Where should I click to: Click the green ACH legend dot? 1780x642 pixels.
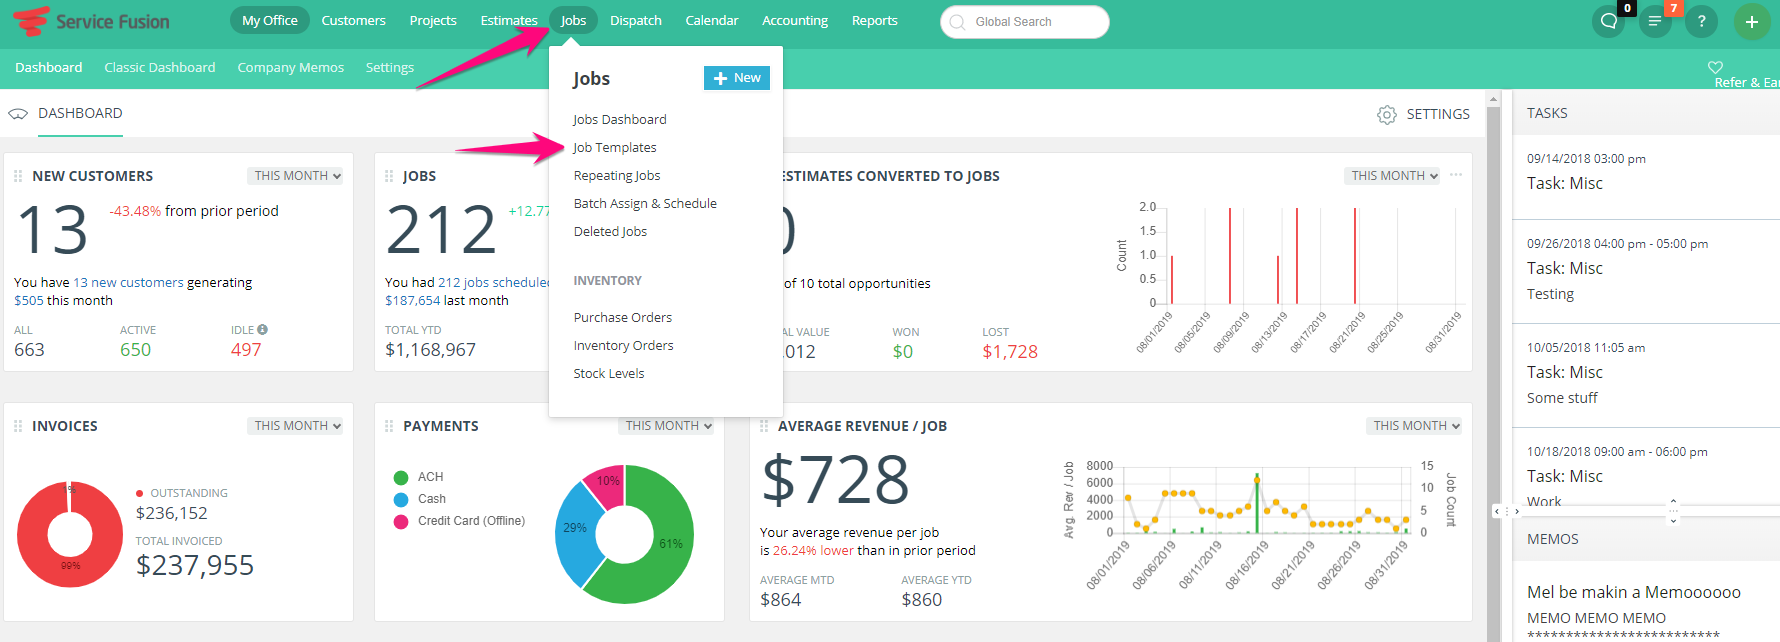pos(401,478)
